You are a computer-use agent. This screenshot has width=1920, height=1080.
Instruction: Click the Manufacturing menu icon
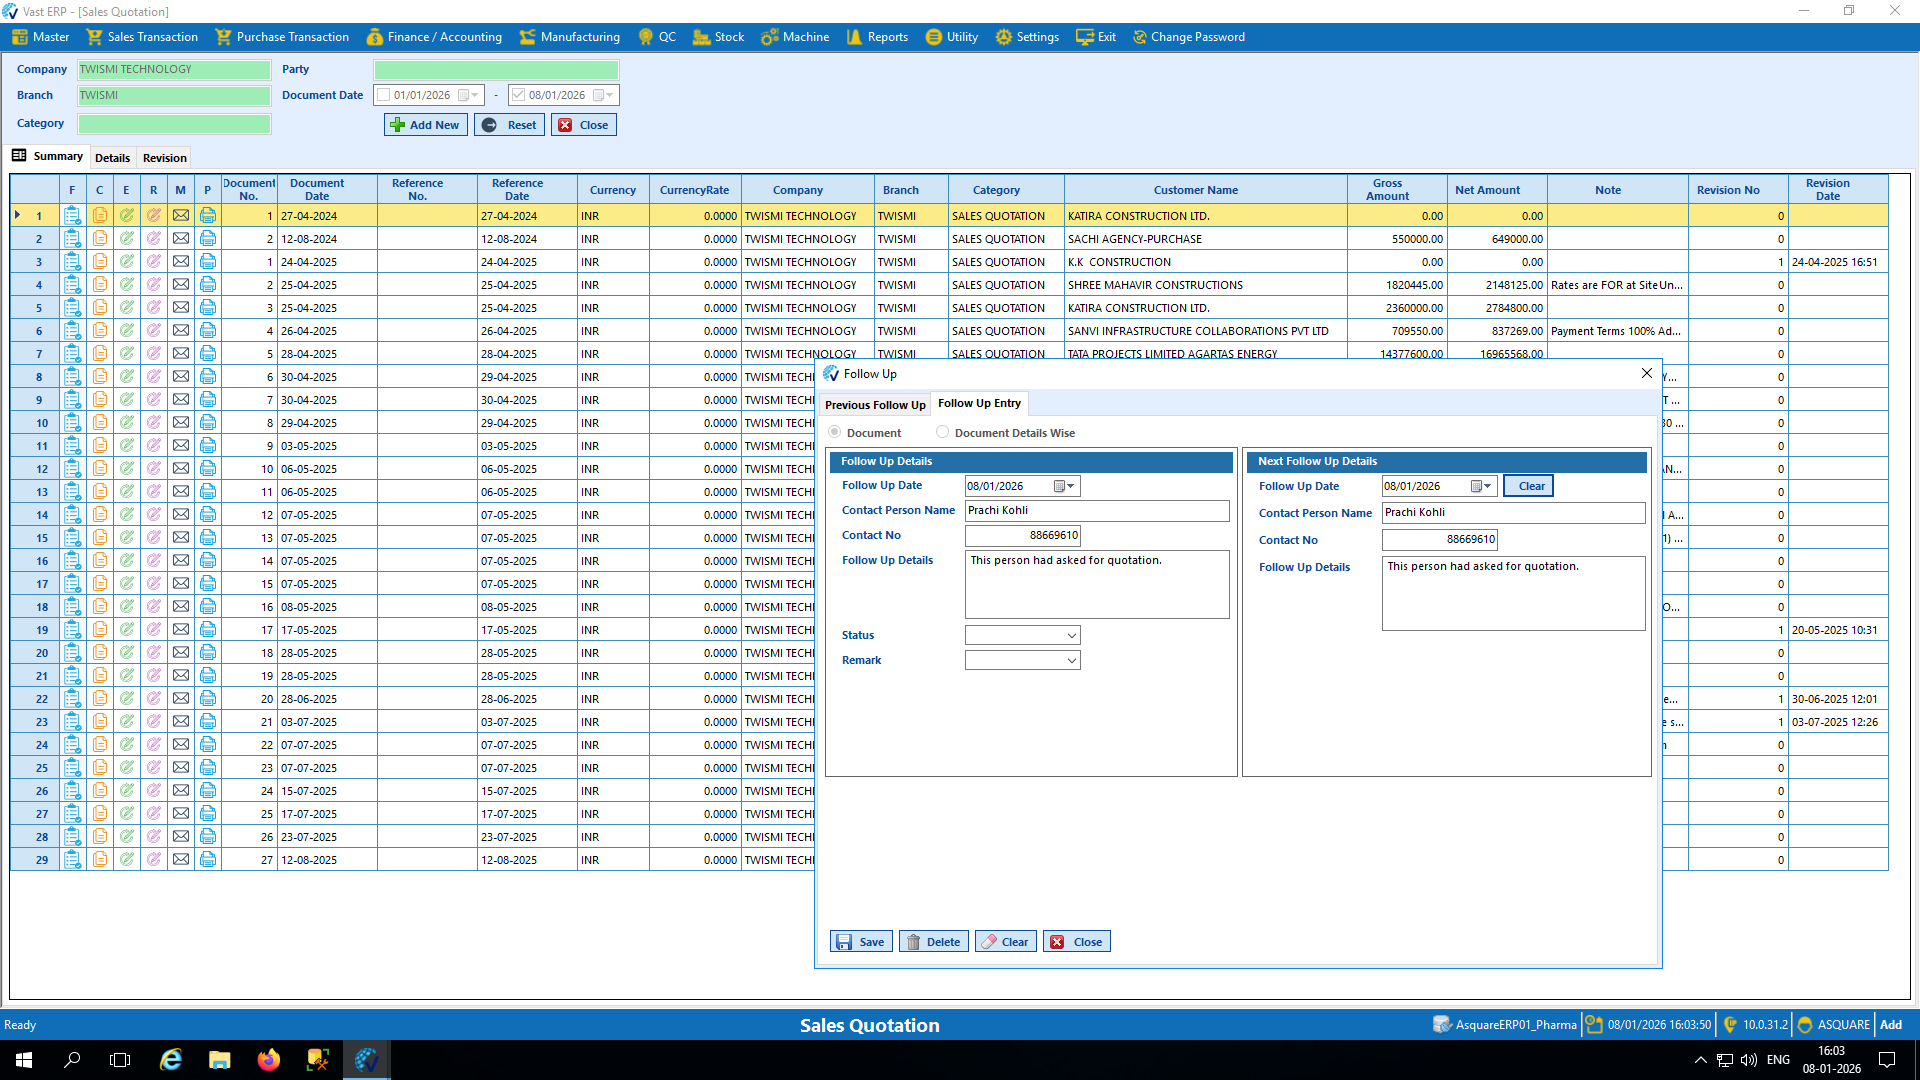click(x=527, y=37)
